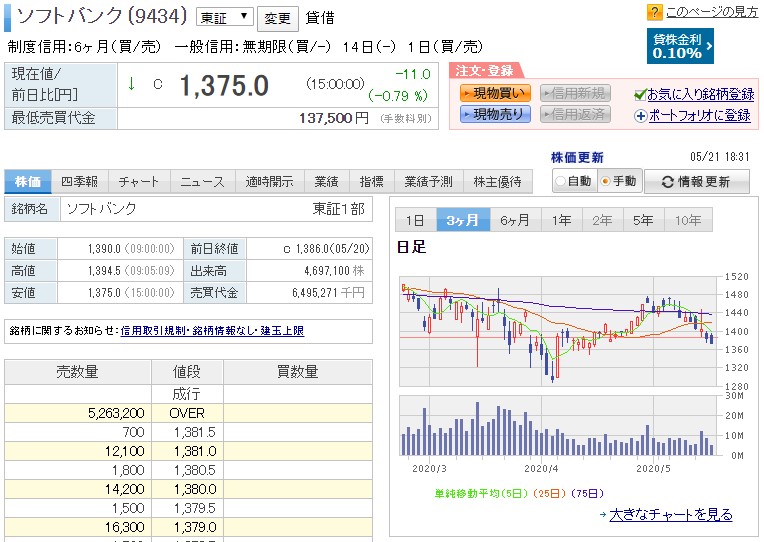Screen dimensions: 764x542
Task: Open 大きなチャートを見る link
Action: click(x=671, y=514)
